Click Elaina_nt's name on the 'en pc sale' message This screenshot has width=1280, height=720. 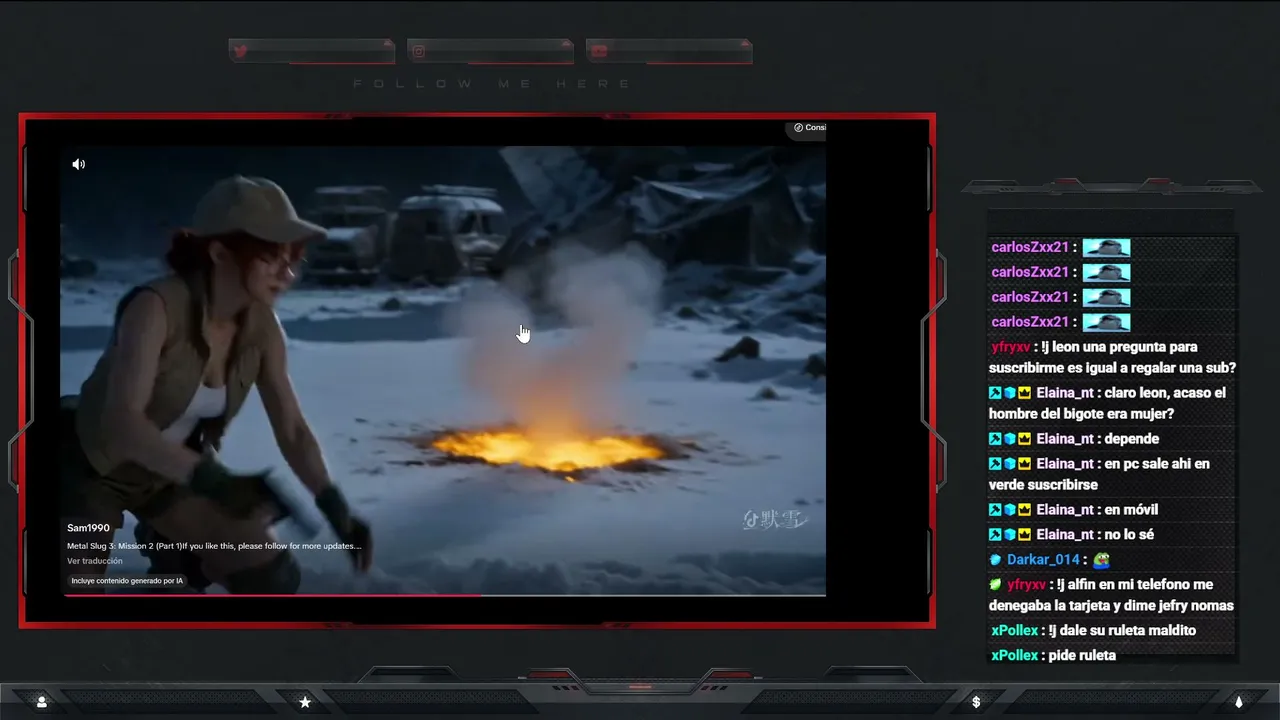[1064, 464]
